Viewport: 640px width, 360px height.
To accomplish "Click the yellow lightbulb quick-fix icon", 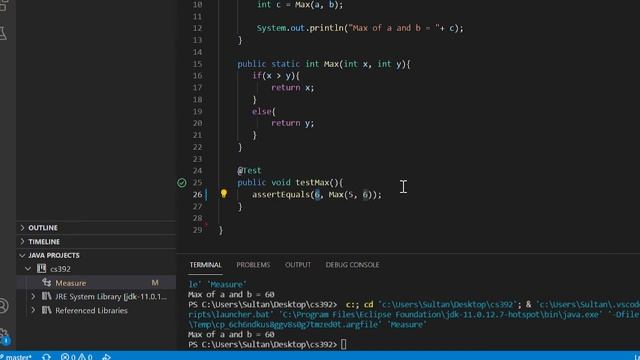I will tap(224, 193).
